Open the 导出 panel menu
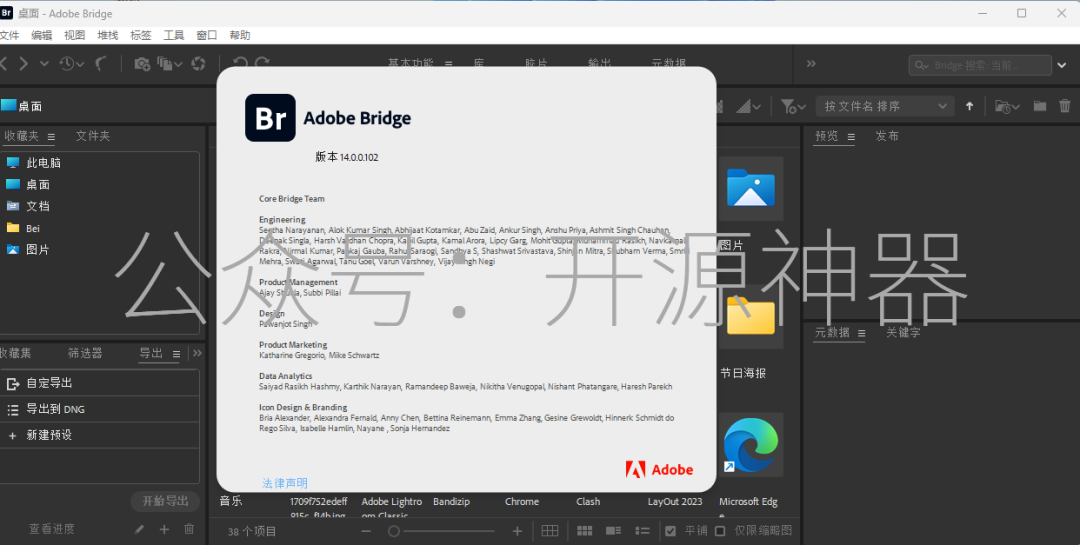This screenshot has height=545, width=1080. coord(176,354)
